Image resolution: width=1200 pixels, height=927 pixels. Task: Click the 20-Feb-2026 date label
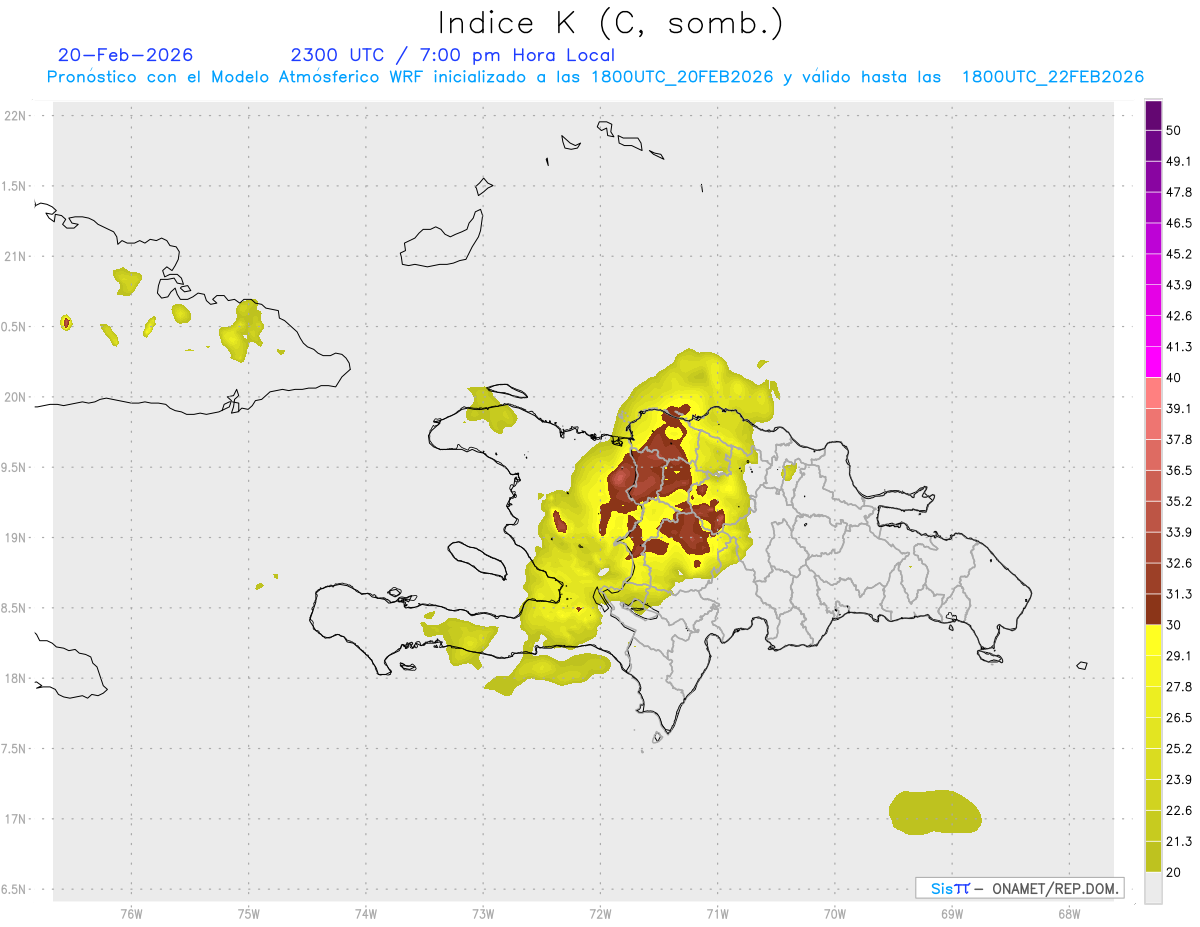point(125,55)
